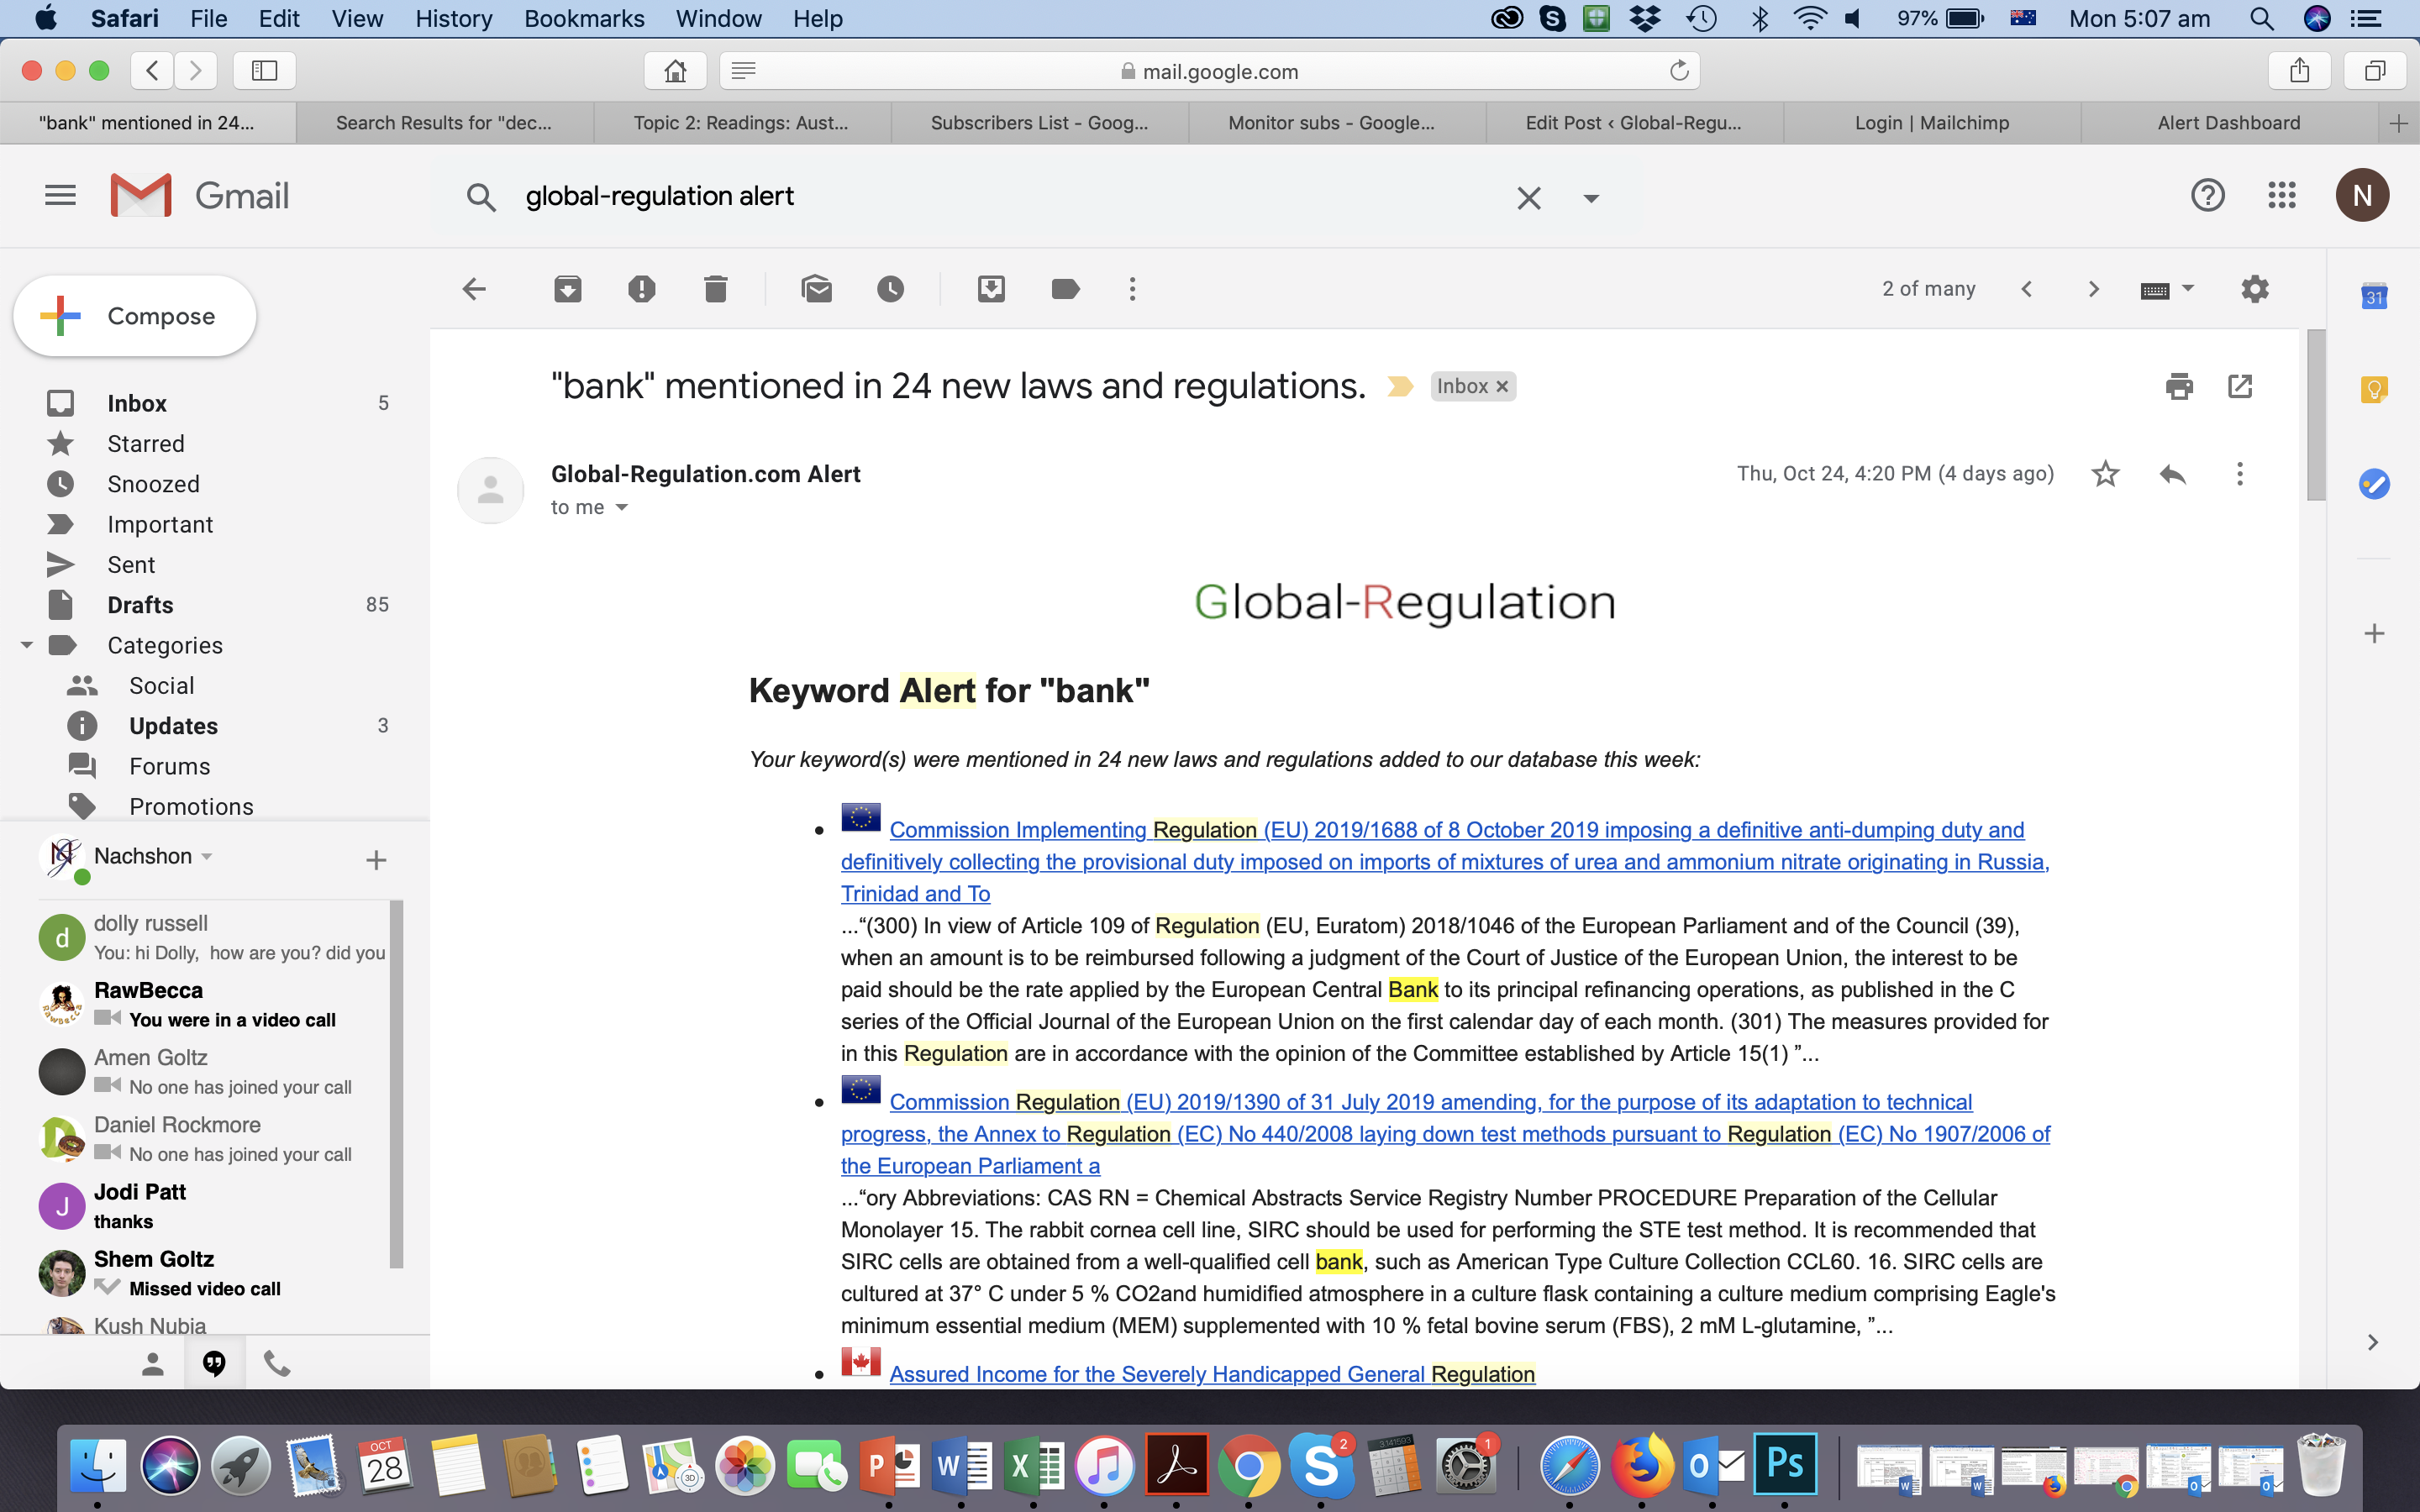This screenshot has width=2420, height=1512.
Task: Reload the page in Safari address bar
Action: (x=1679, y=71)
